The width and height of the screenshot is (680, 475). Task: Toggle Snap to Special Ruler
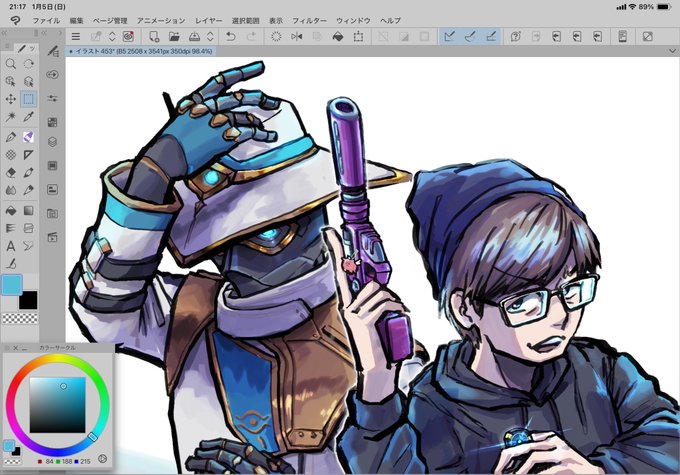coord(470,37)
